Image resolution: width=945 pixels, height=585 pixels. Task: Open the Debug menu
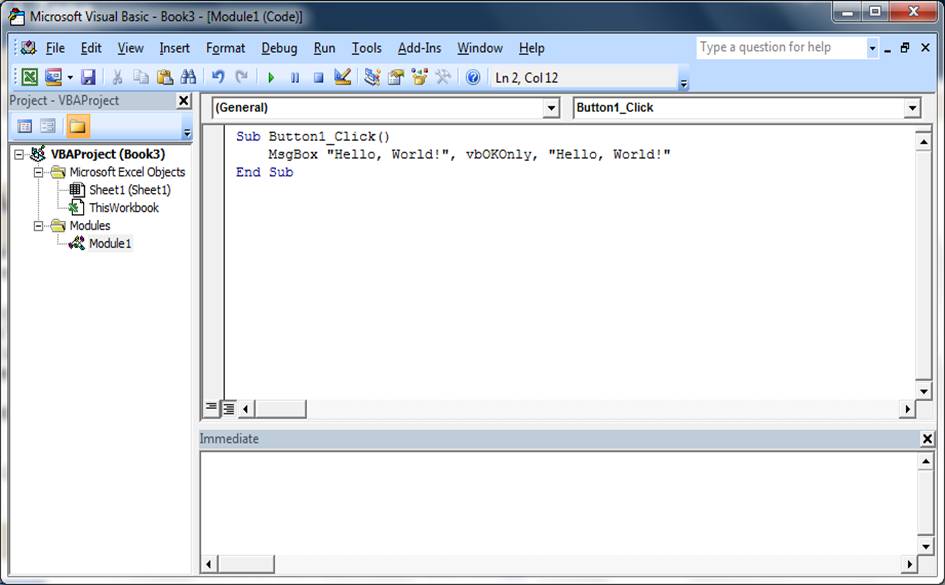pos(279,48)
